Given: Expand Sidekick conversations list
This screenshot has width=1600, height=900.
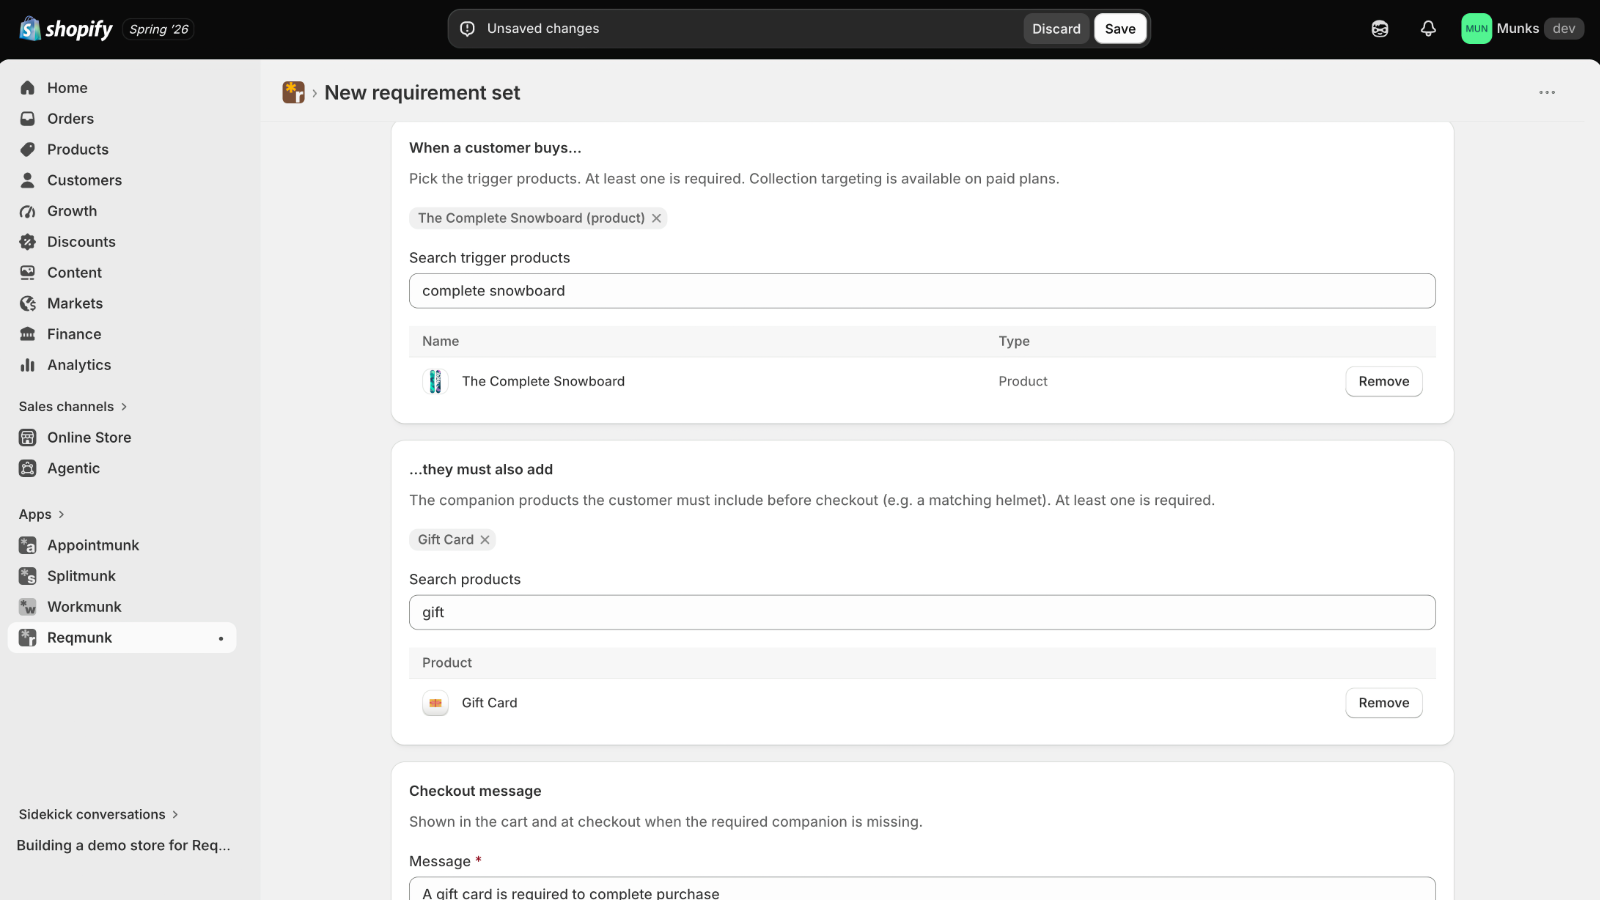Looking at the screenshot, I should pyautogui.click(x=99, y=815).
